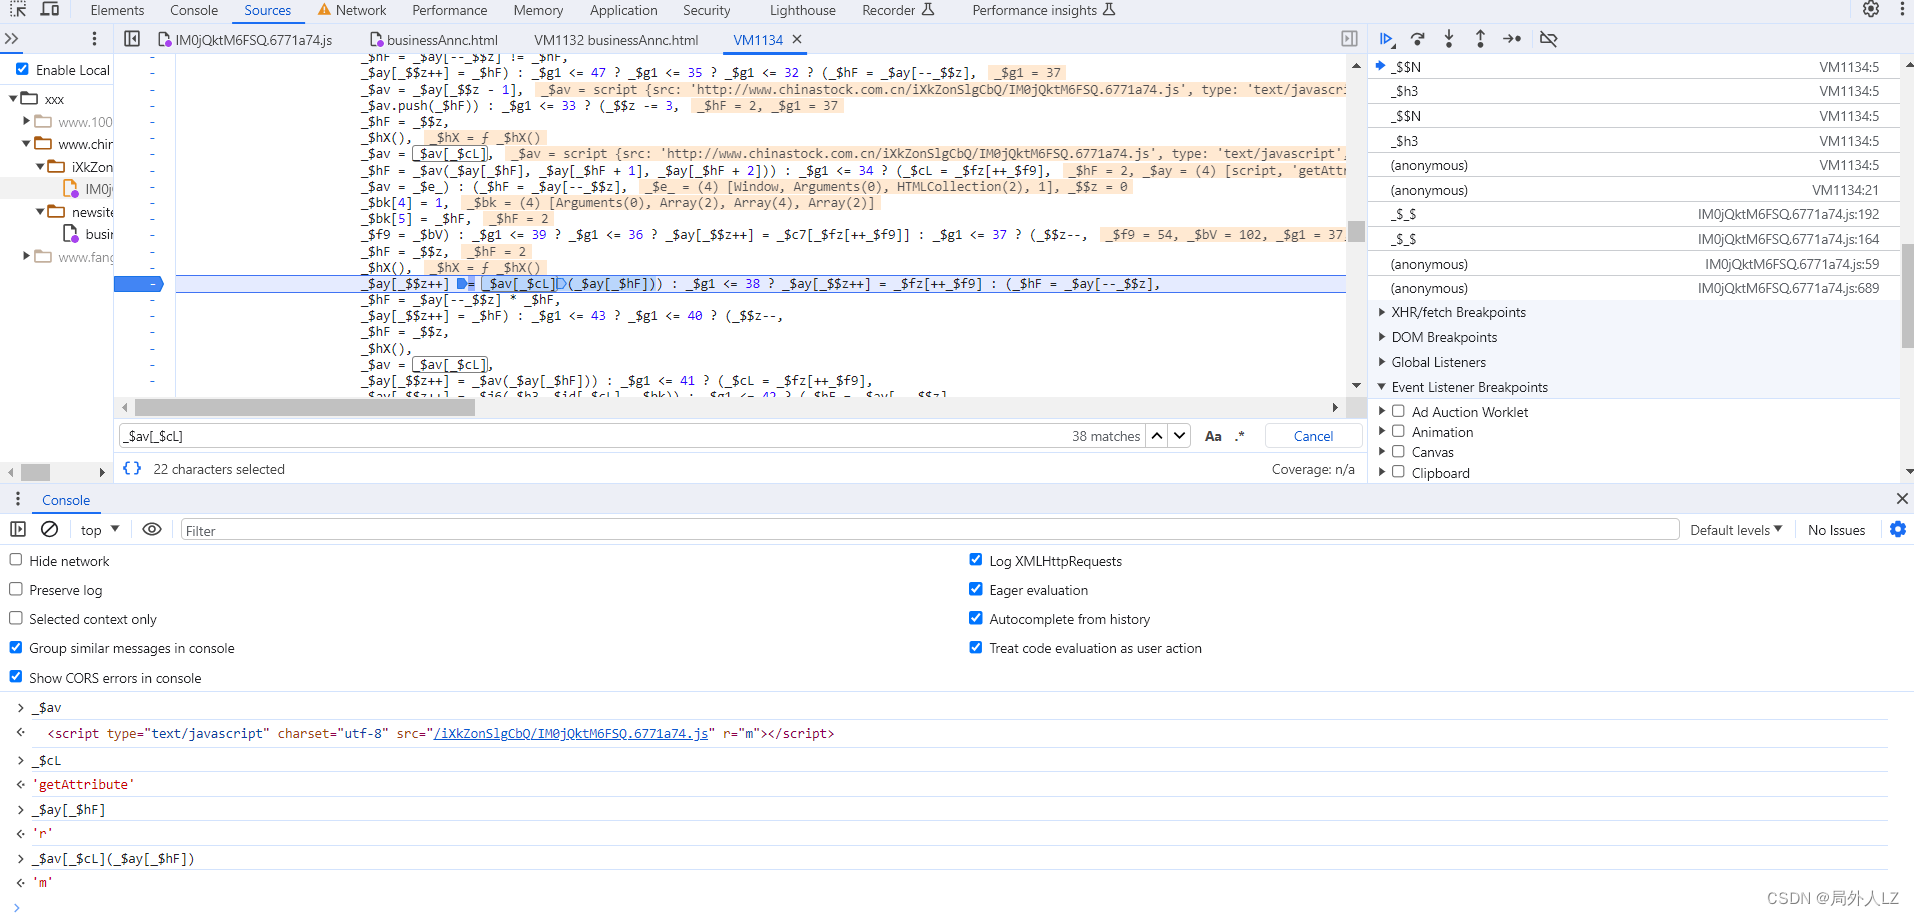Cancel the source search

(1313, 436)
